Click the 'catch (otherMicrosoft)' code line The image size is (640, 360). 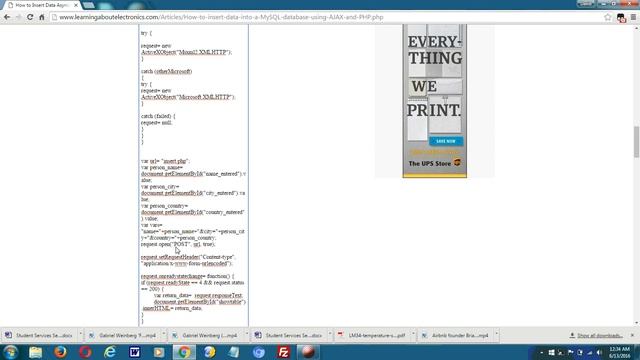pyautogui.click(x=167, y=71)
